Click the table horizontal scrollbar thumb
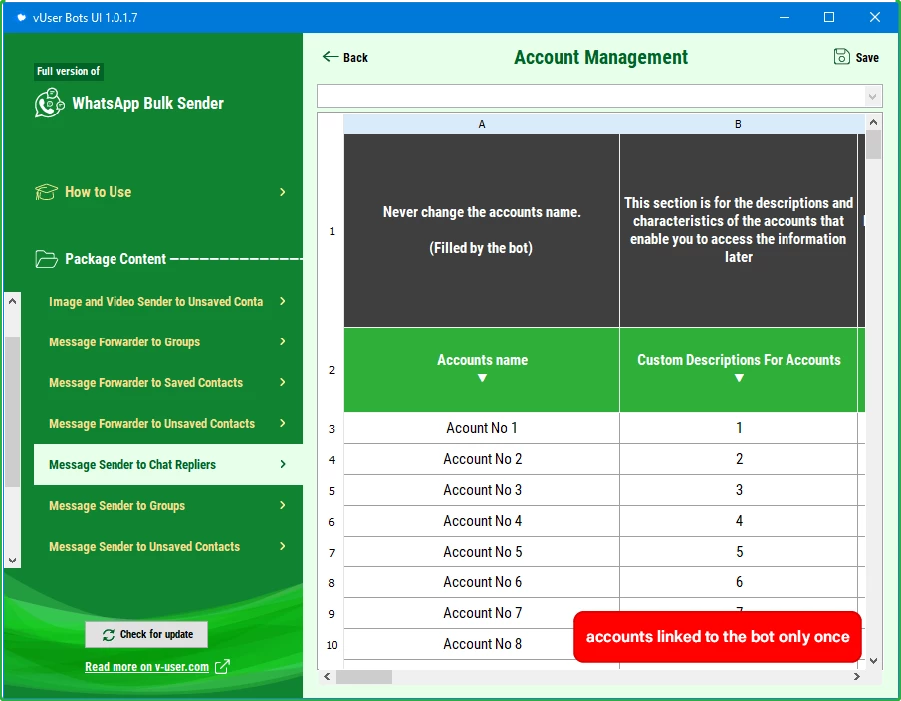The width and height of the screenshot is (901, 701). 364,676
